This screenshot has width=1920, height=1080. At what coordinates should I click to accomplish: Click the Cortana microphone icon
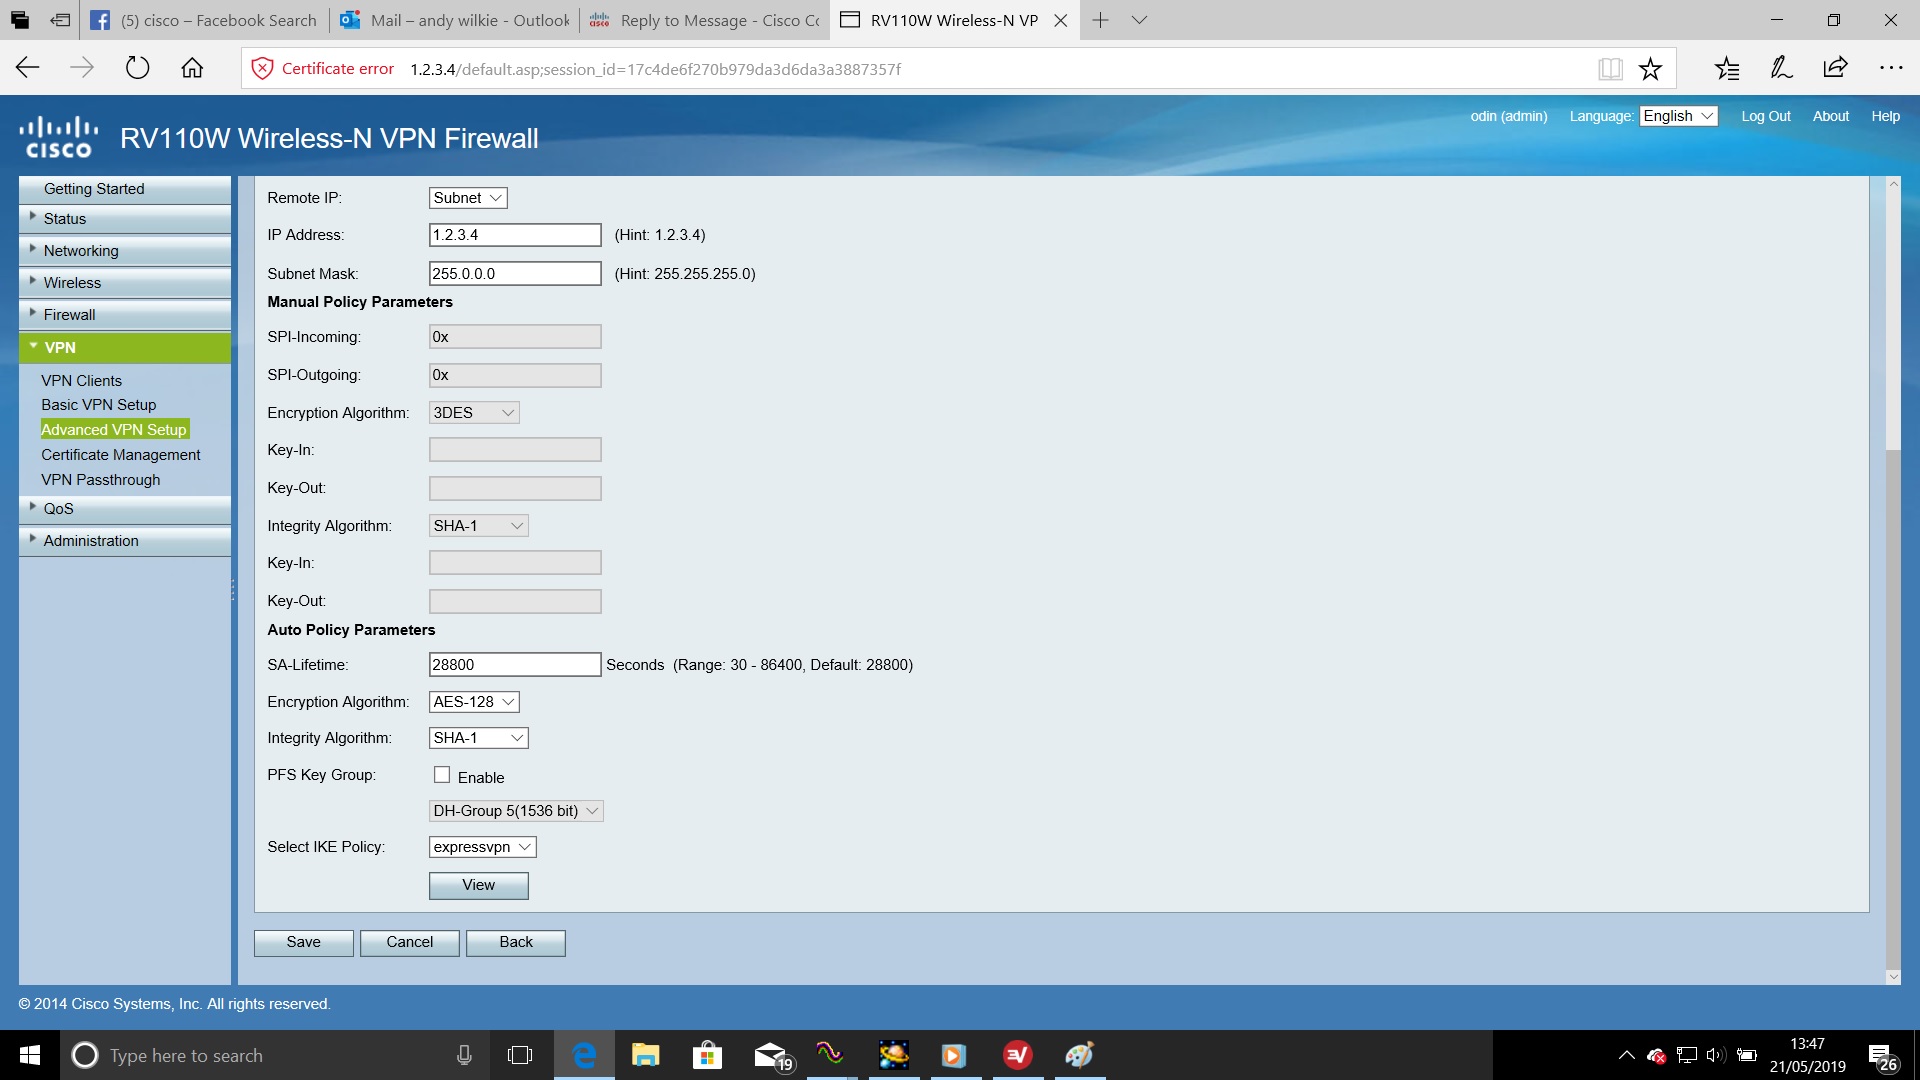tap(464, 1055)
